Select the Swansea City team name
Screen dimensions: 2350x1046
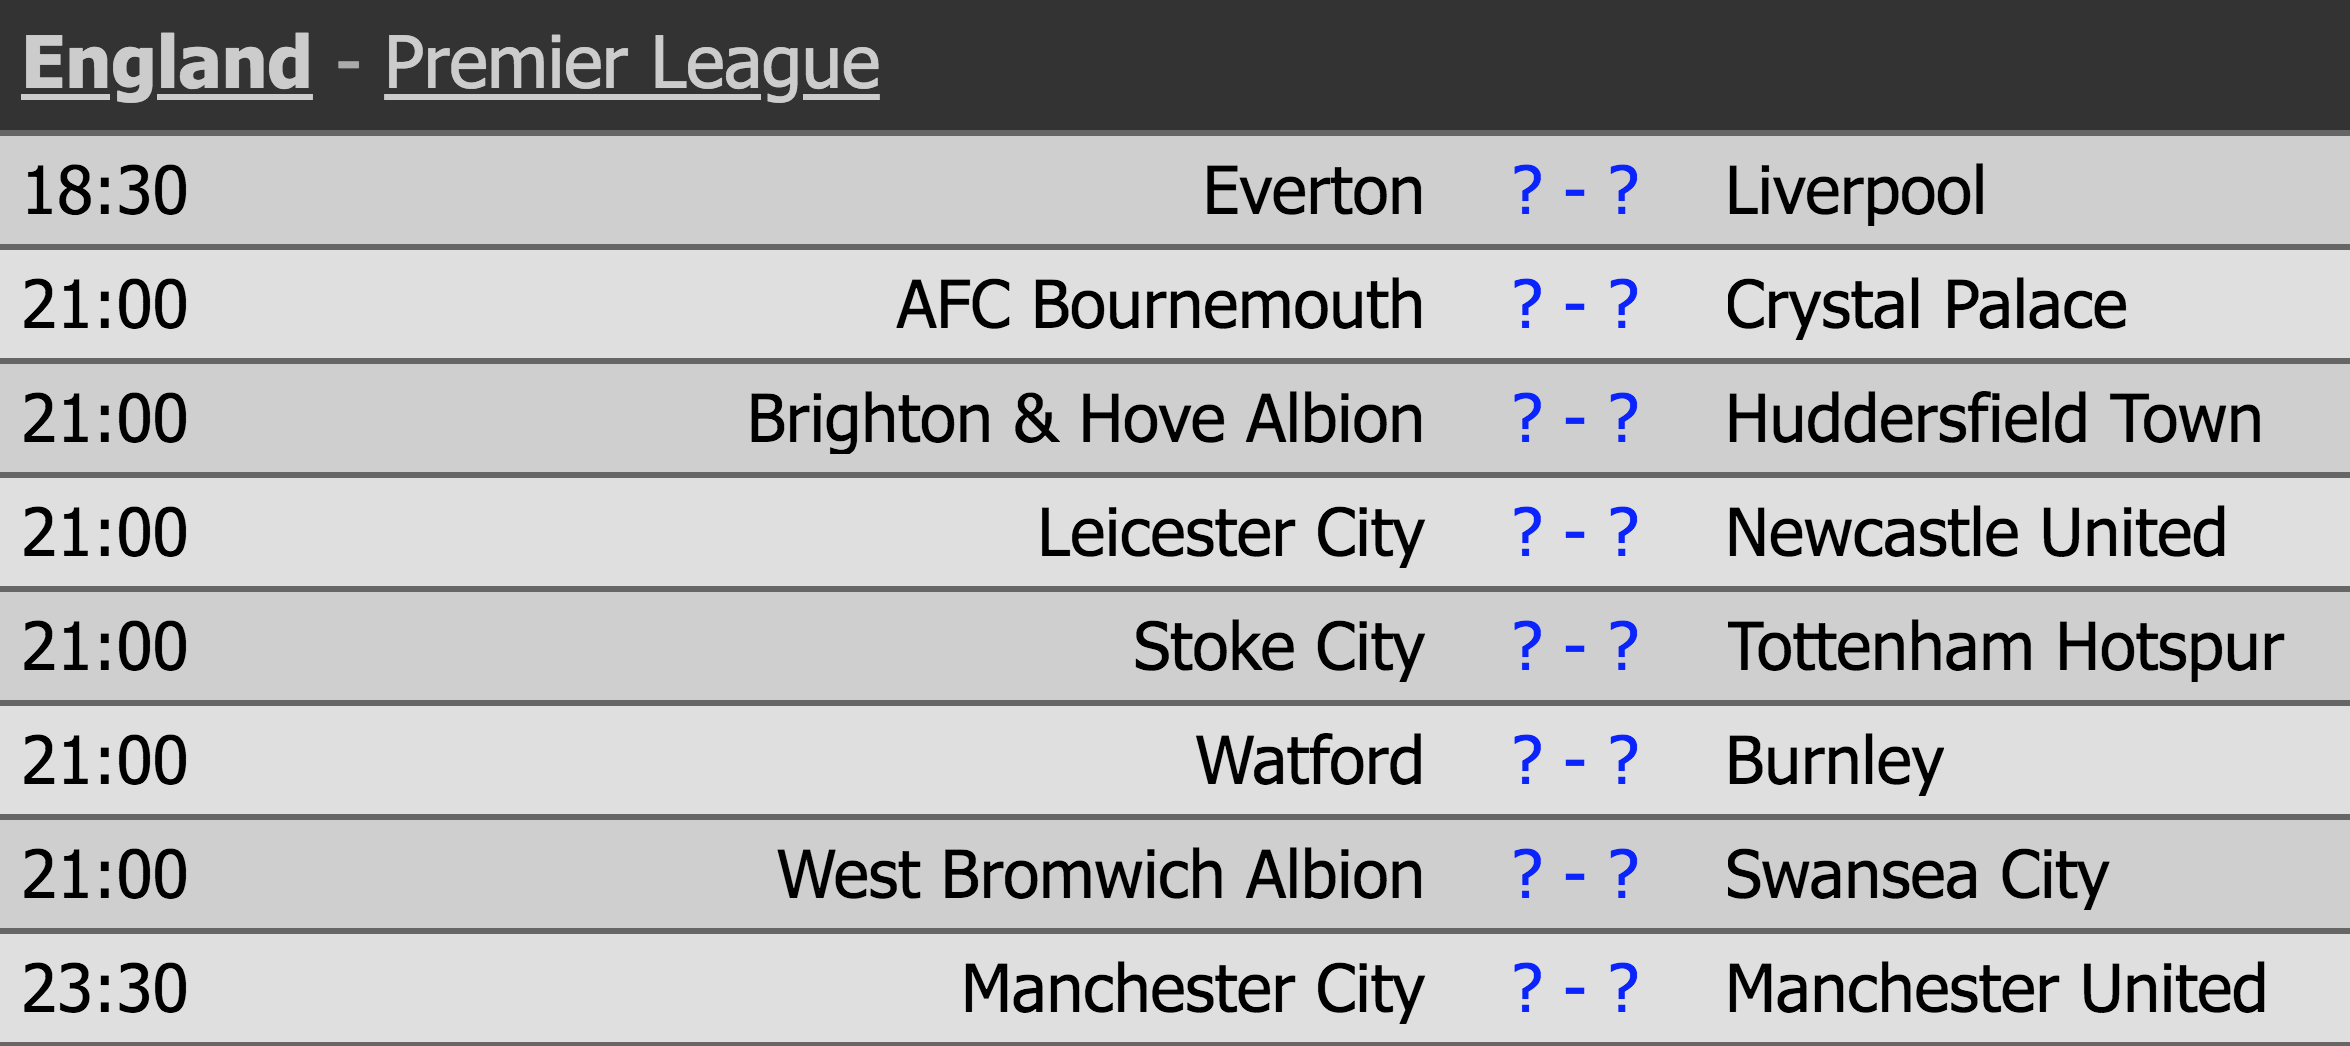tap(1917, 875)
